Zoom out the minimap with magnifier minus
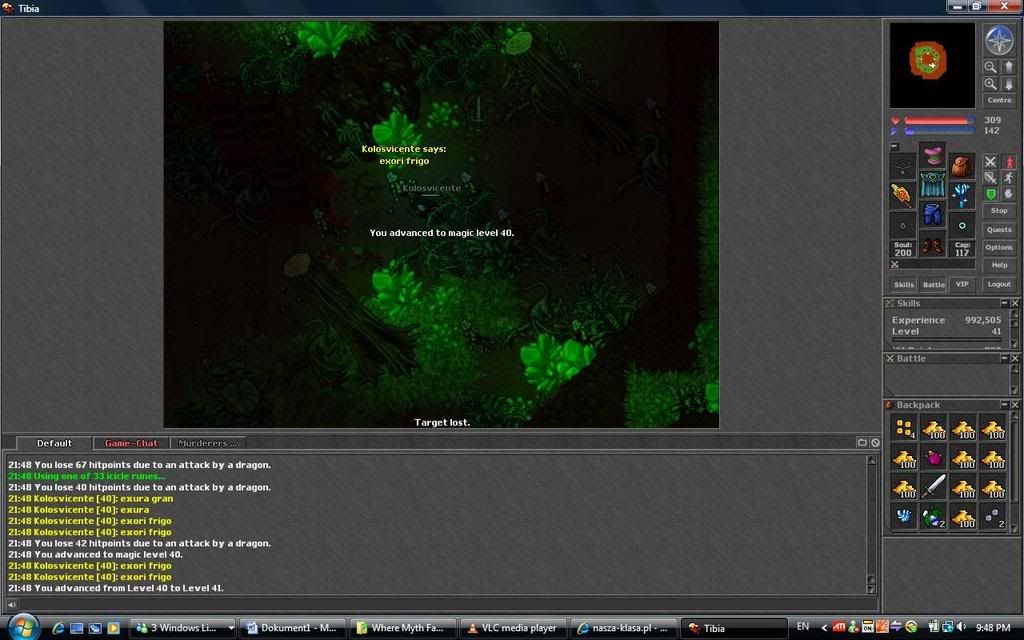 point(991,67)
